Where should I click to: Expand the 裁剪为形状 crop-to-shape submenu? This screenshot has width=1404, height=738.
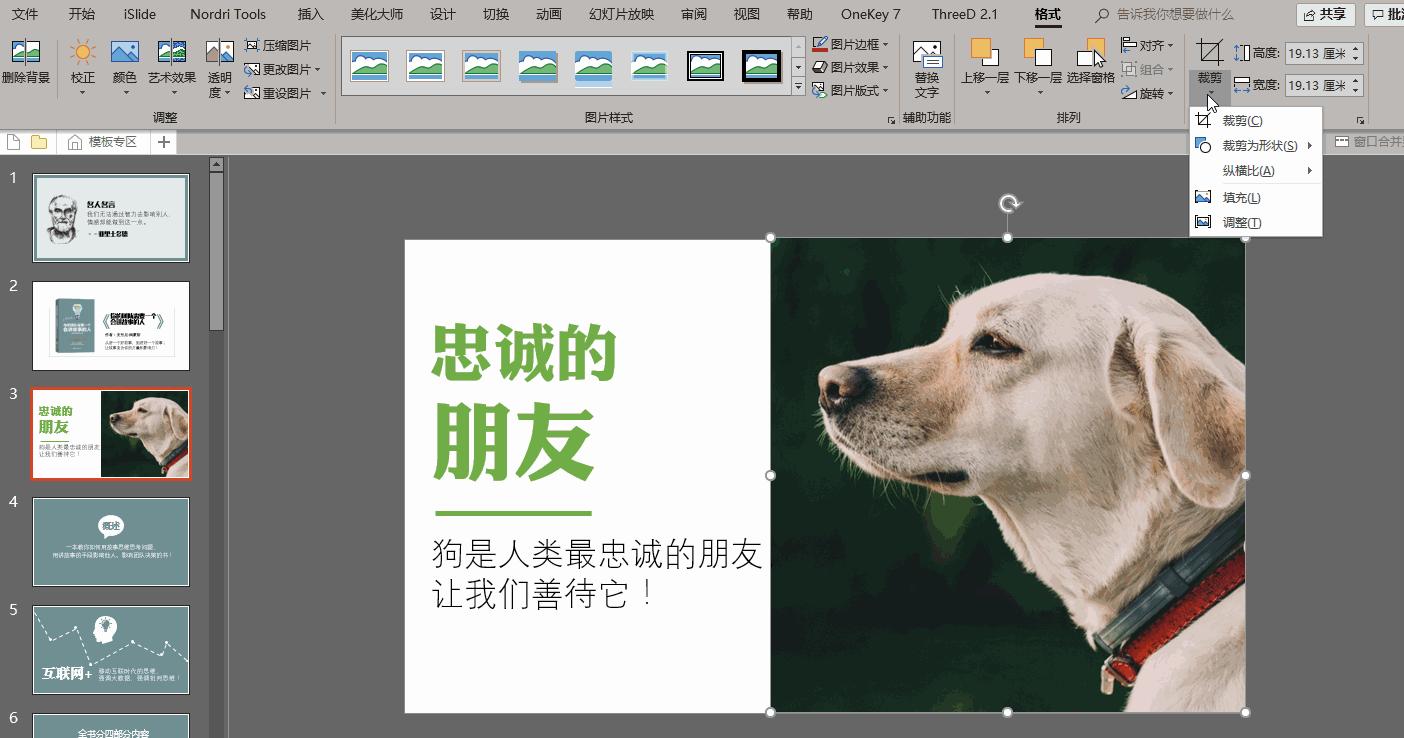point(1247,145)
